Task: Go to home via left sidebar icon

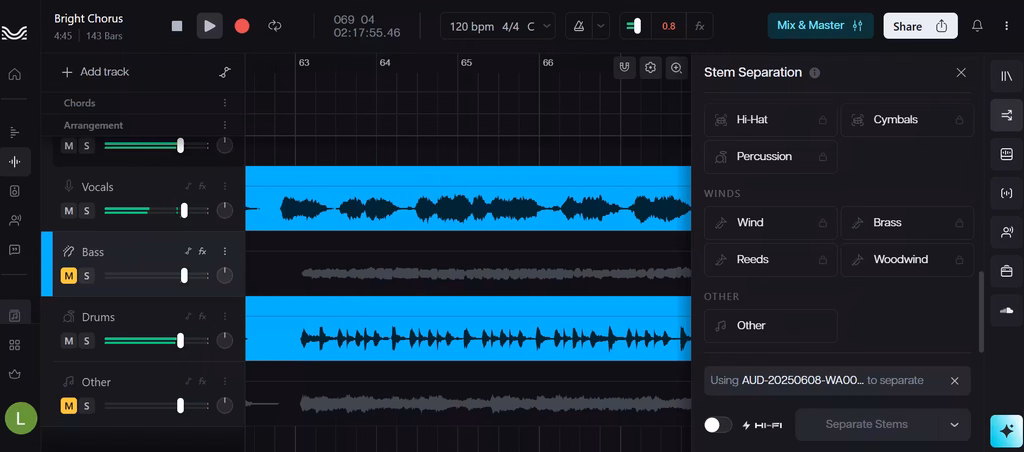Action: [14, 74]
